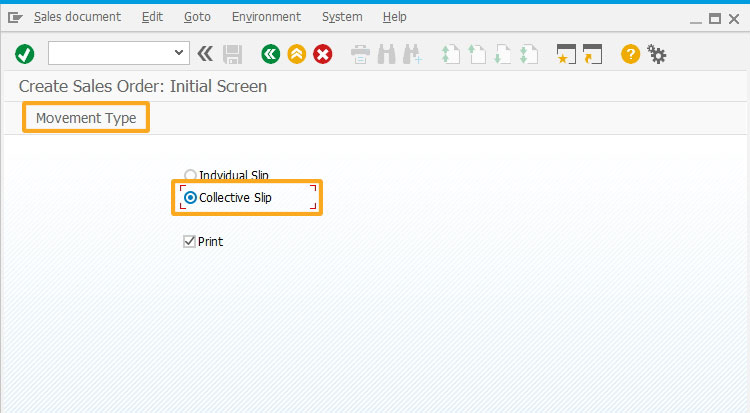Image resolution: width=750 pixels, height=413 pixels.
Task: Go to Previous Page icon
Action: point(476,54)
